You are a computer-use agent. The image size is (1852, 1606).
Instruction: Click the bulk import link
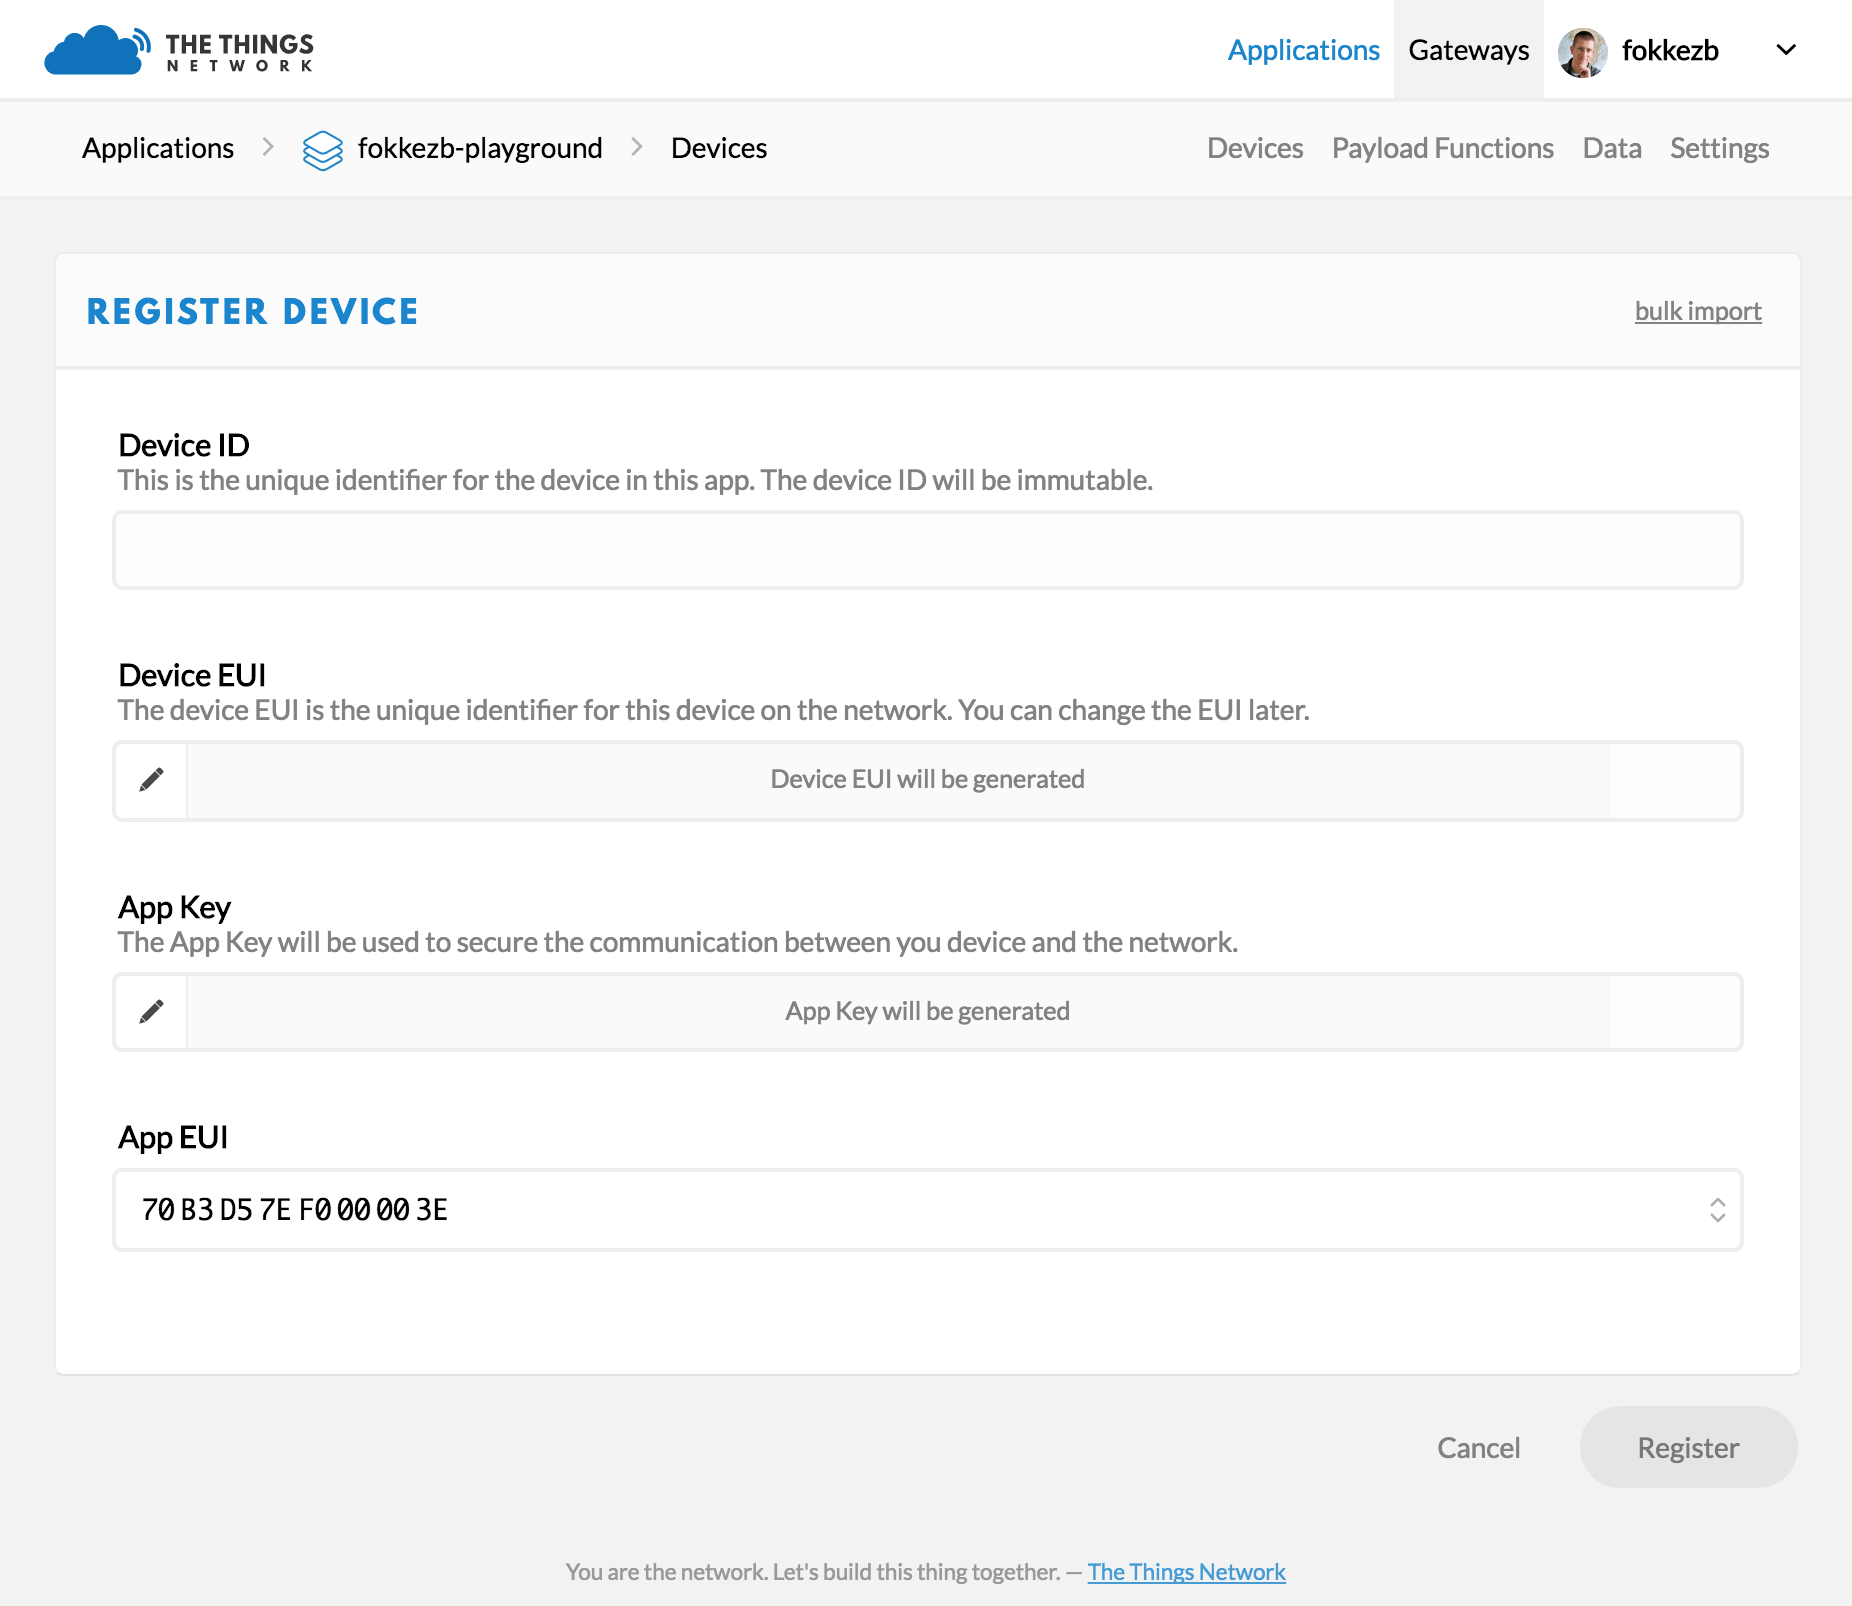click(x=1697, y=311)
